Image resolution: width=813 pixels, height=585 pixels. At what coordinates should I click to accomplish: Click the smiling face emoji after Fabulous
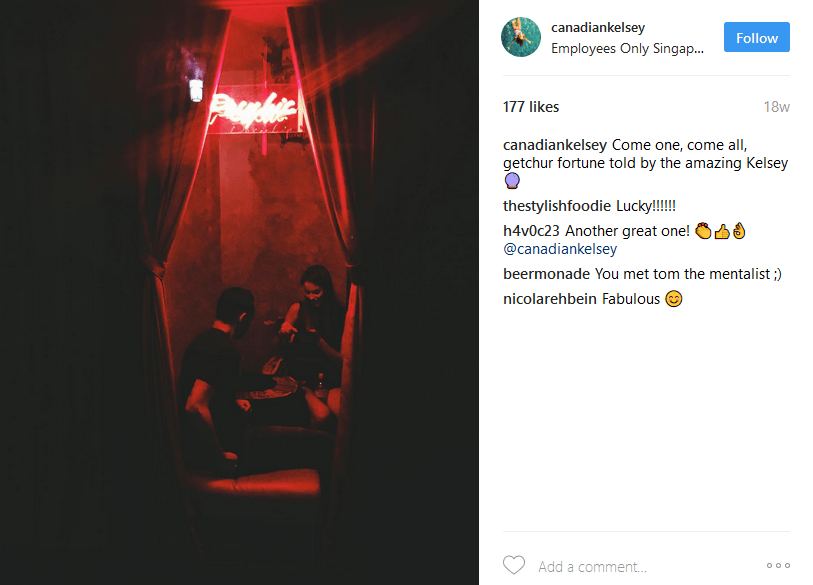tap(674, 299)
